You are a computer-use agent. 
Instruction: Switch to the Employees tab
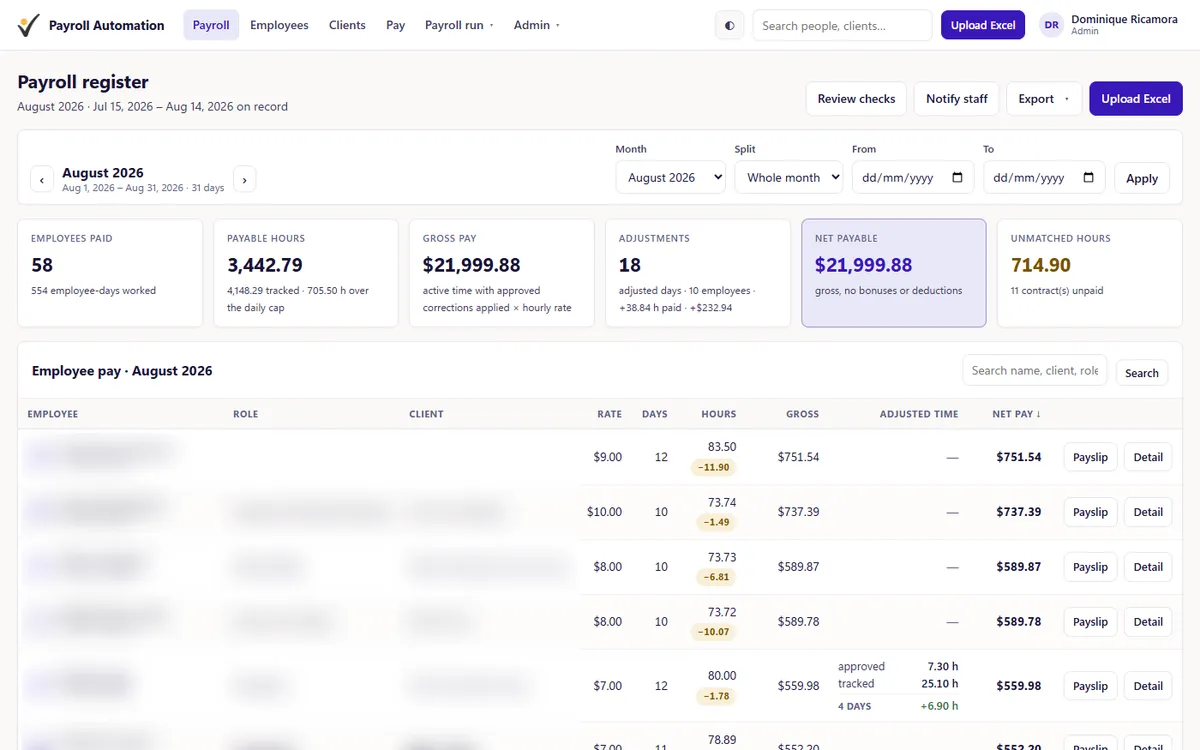tap(279, 25)
